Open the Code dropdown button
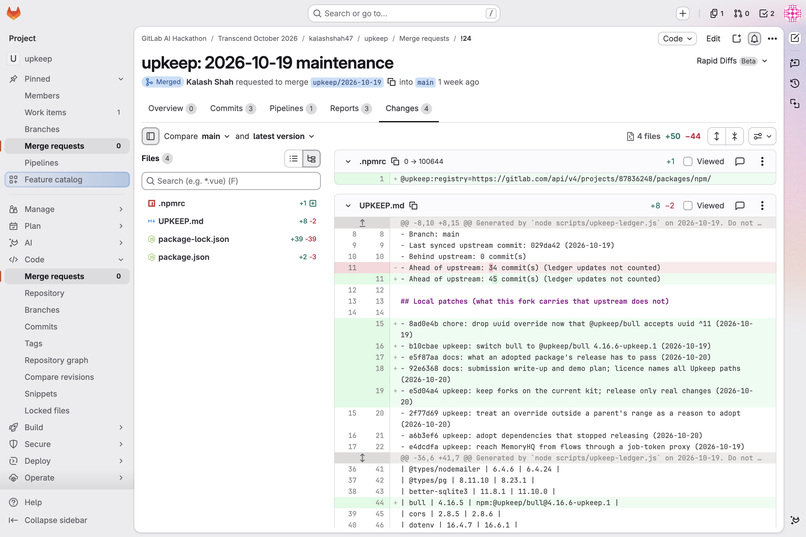Image resolution: width=806 pixels, height=537 pixels. point(677,39)
